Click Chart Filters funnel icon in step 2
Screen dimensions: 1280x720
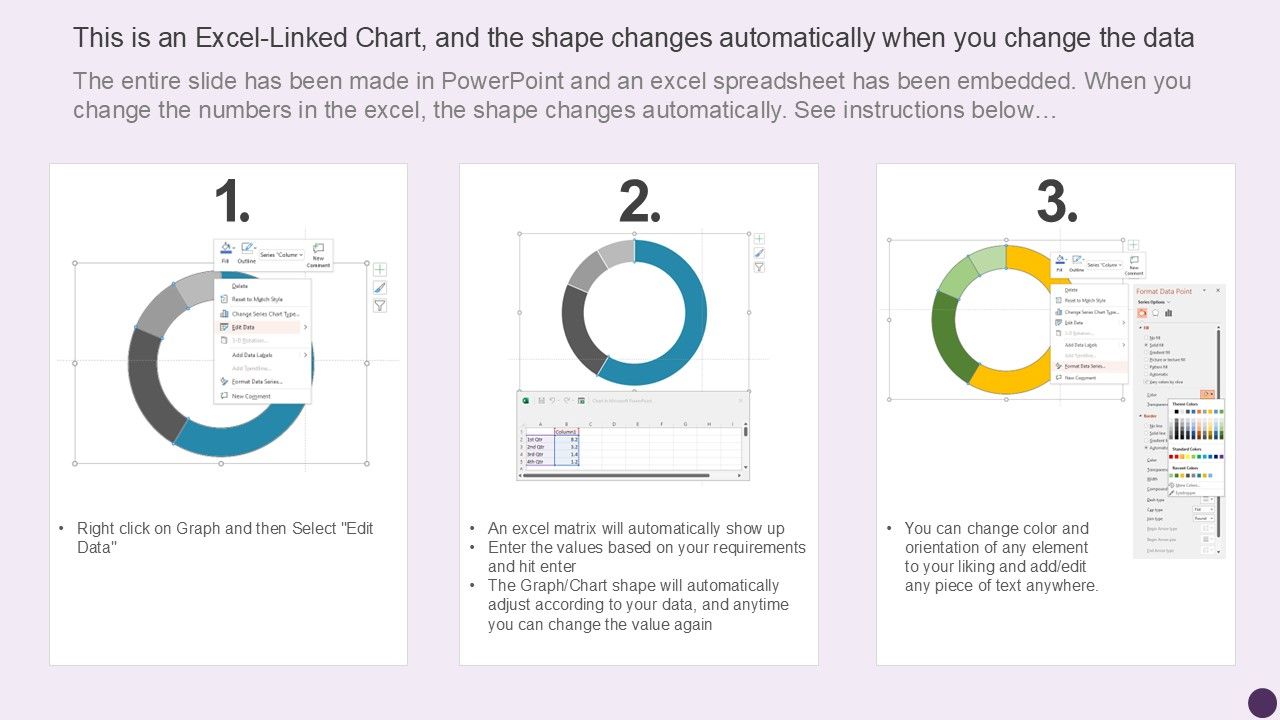pyautogui.click(x=759, y=267)
